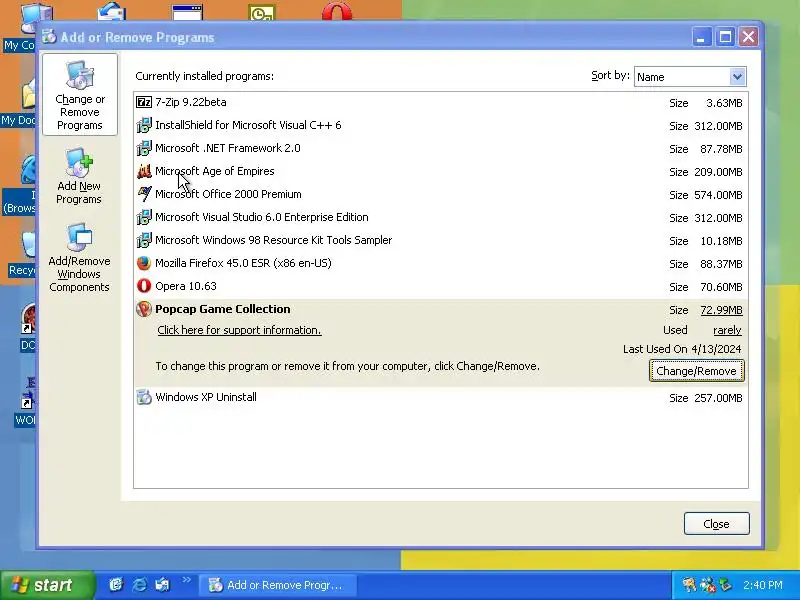Click the 72.99MB size value
The width and height of the screenshot is (800, 600).
pos(721,310)
